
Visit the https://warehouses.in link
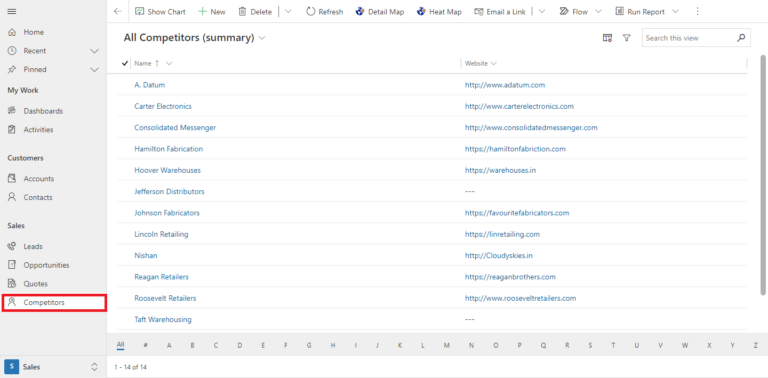coord(501,170)
